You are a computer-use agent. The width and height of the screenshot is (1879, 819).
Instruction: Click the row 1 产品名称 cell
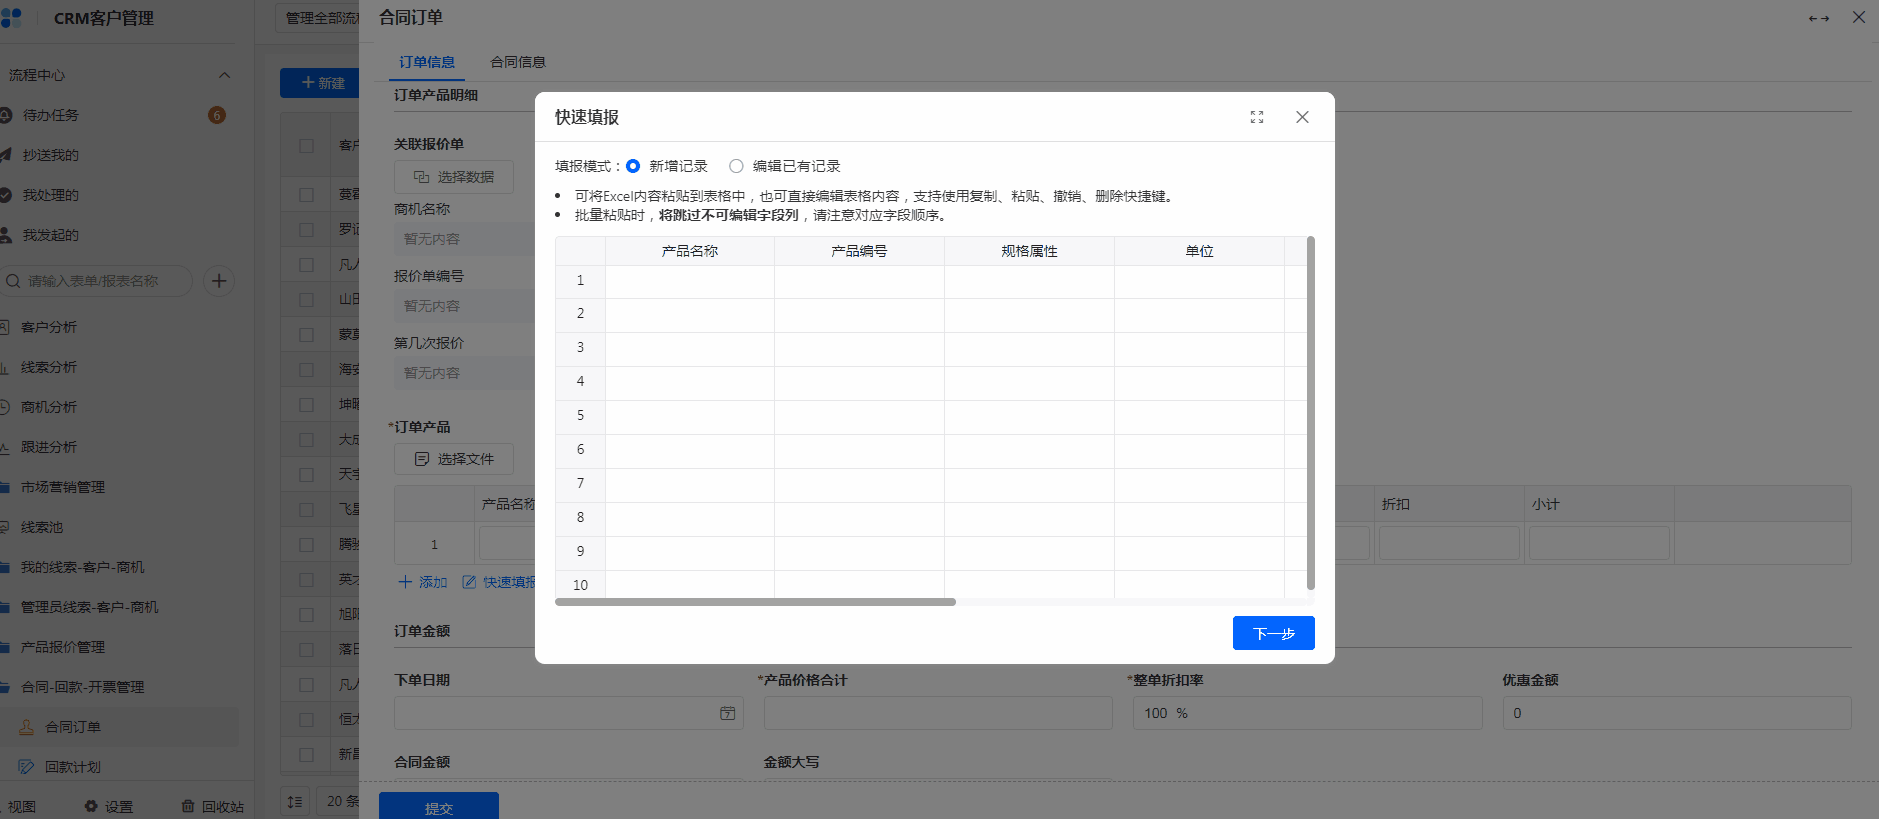click(x=689, y=281)
